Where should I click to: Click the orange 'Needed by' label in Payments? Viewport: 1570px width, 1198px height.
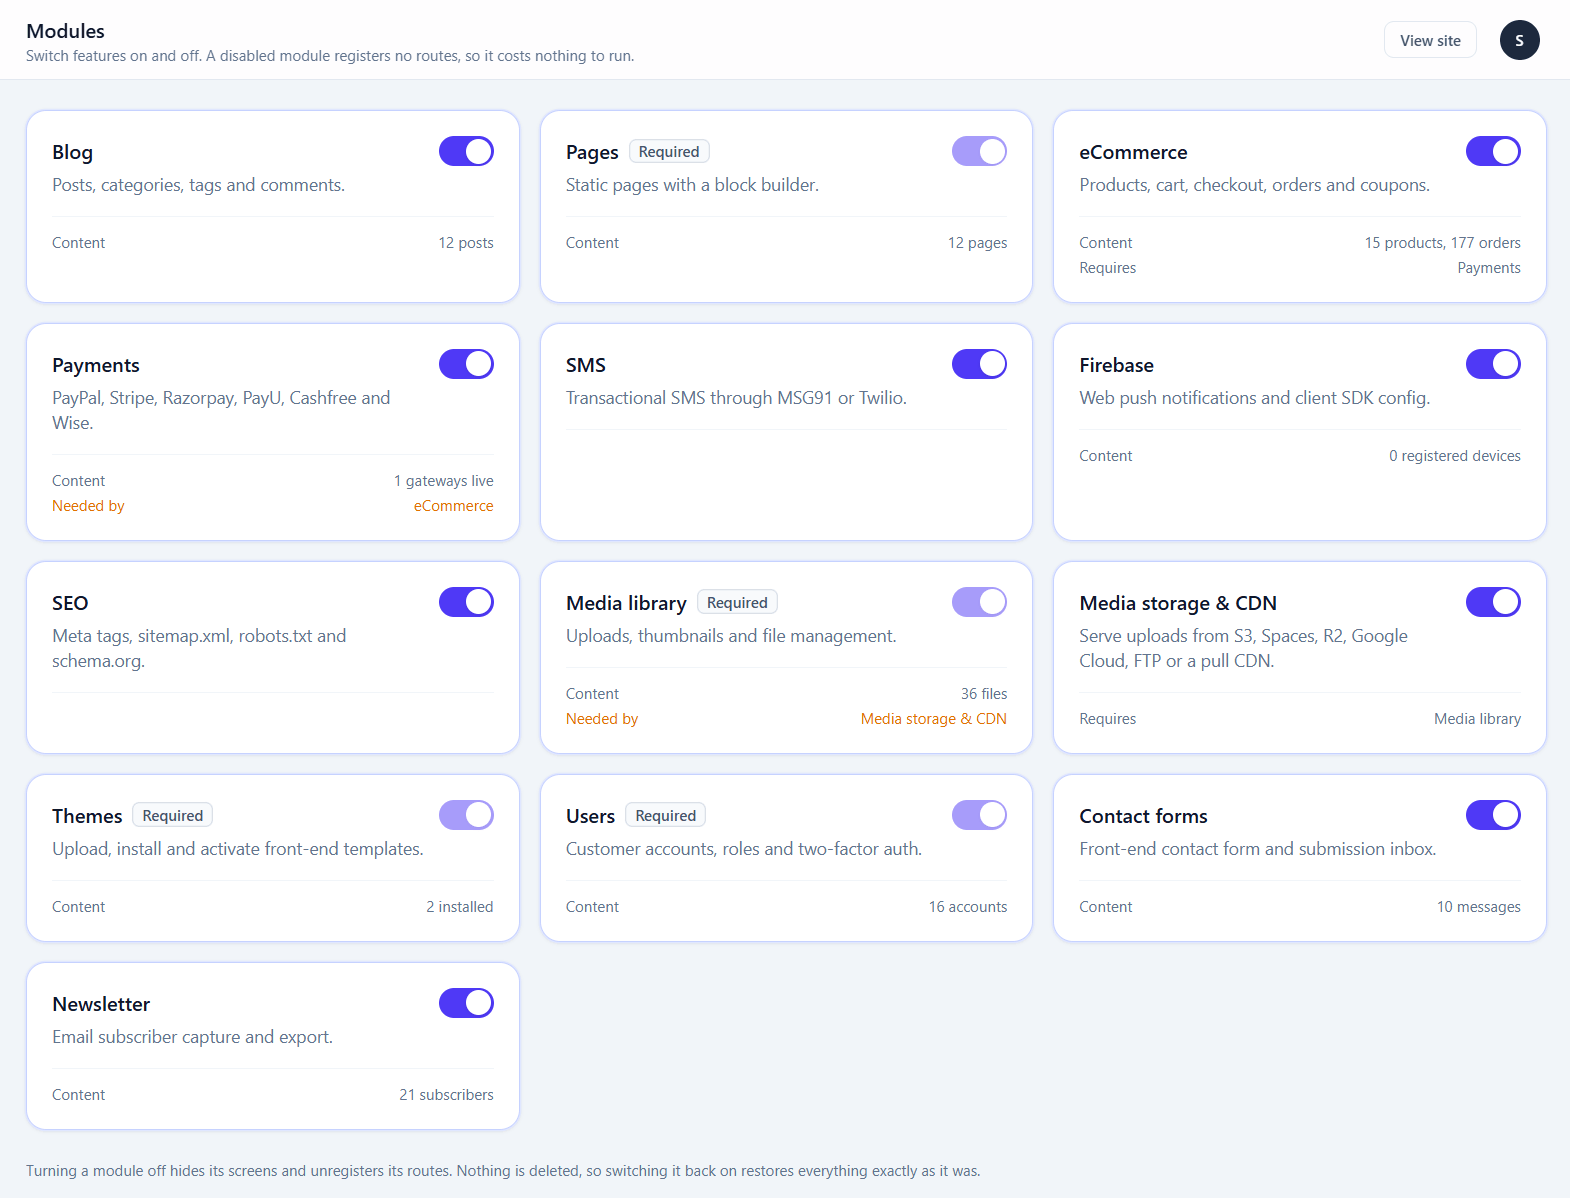pos(88,506)
